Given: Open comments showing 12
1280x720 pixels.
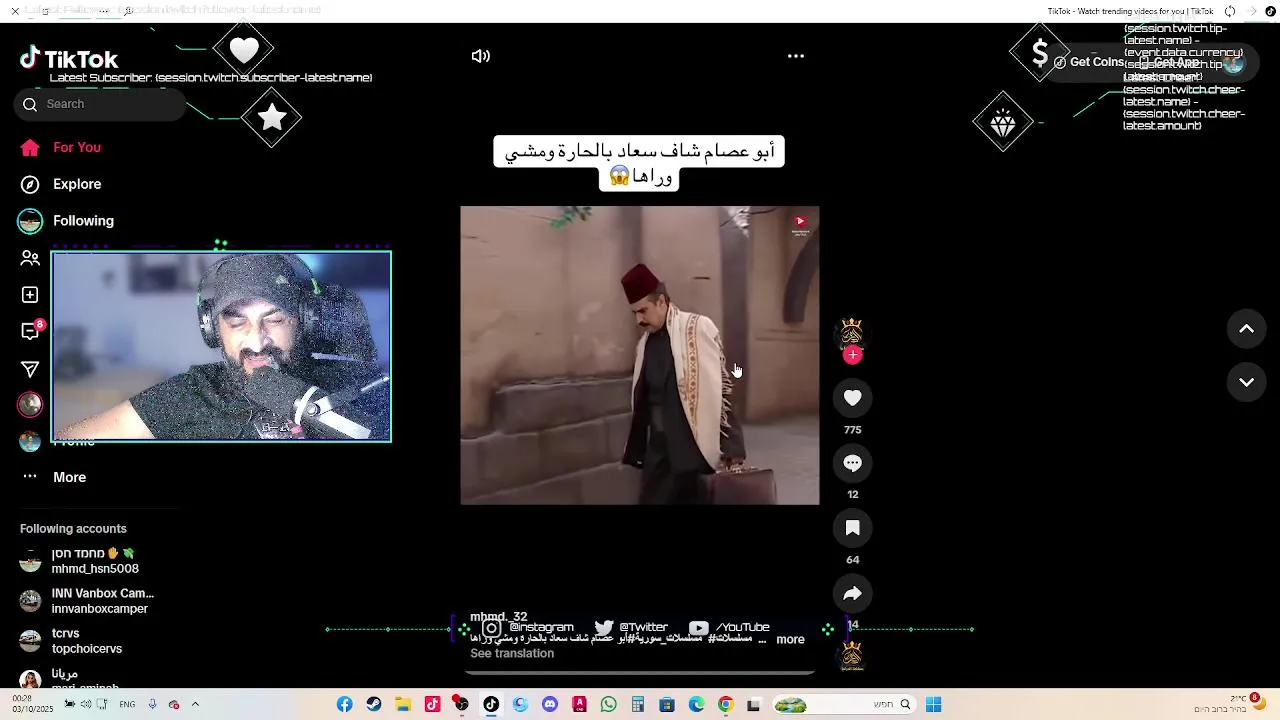Looking at the screenshot, I should click(852, 463).
